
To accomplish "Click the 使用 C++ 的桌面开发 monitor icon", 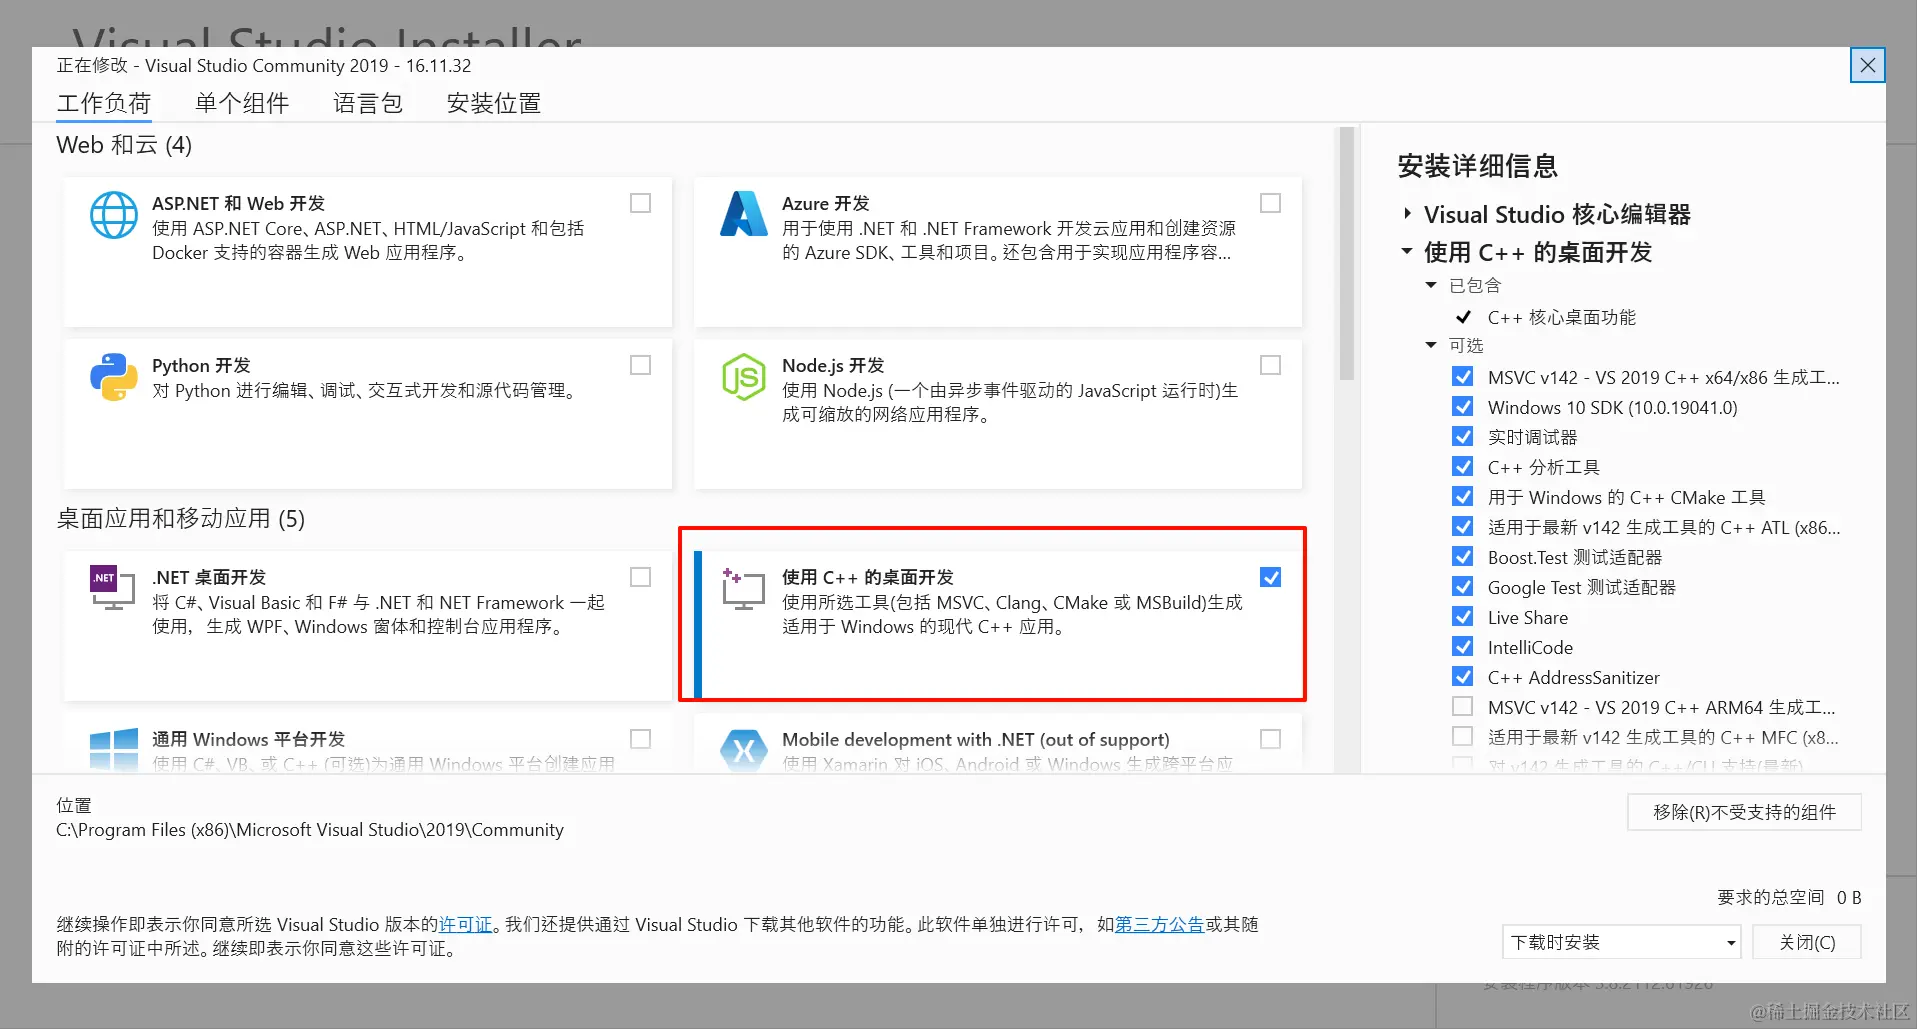I will pyautogui.click(x=741, y=589).
